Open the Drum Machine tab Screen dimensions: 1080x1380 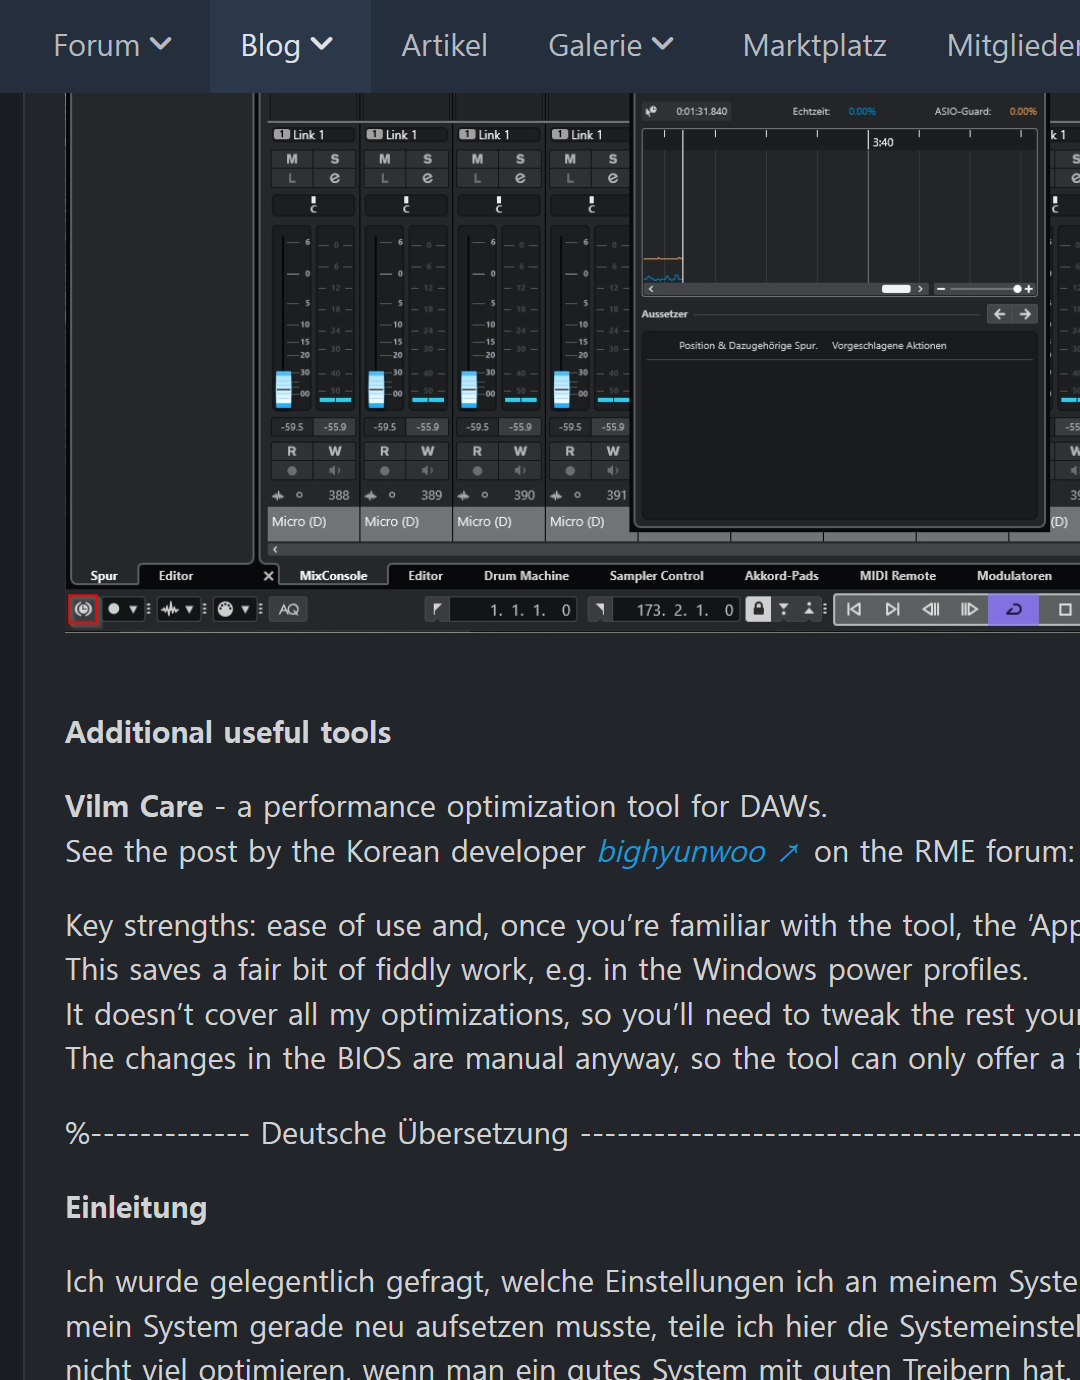pyautogui.click(x=527, y=575)
